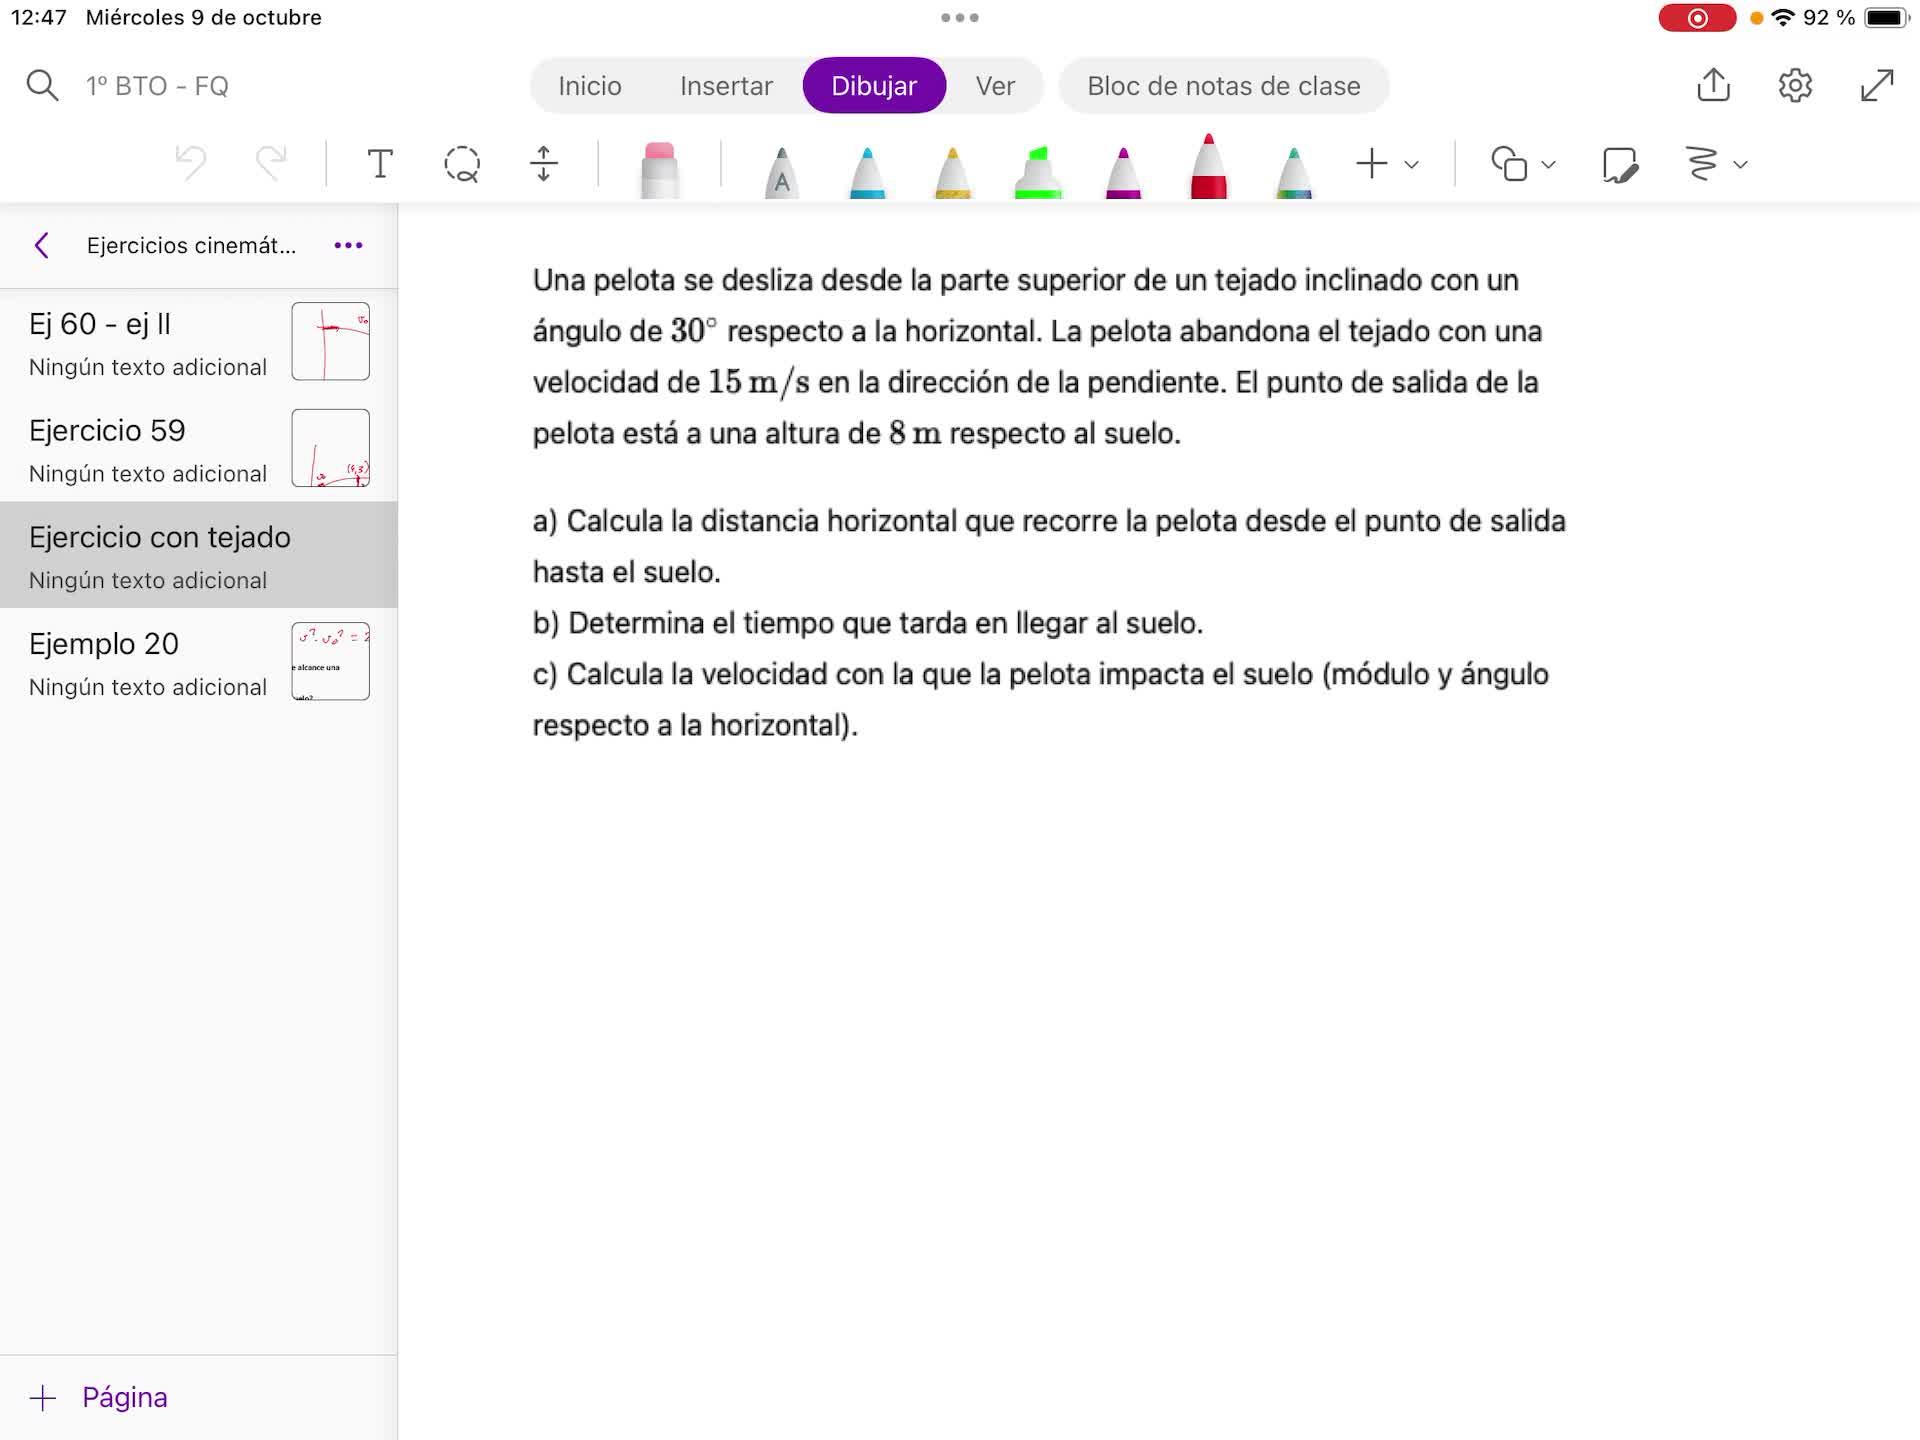
Task: Select the Text tool
Action: (380, 164)
